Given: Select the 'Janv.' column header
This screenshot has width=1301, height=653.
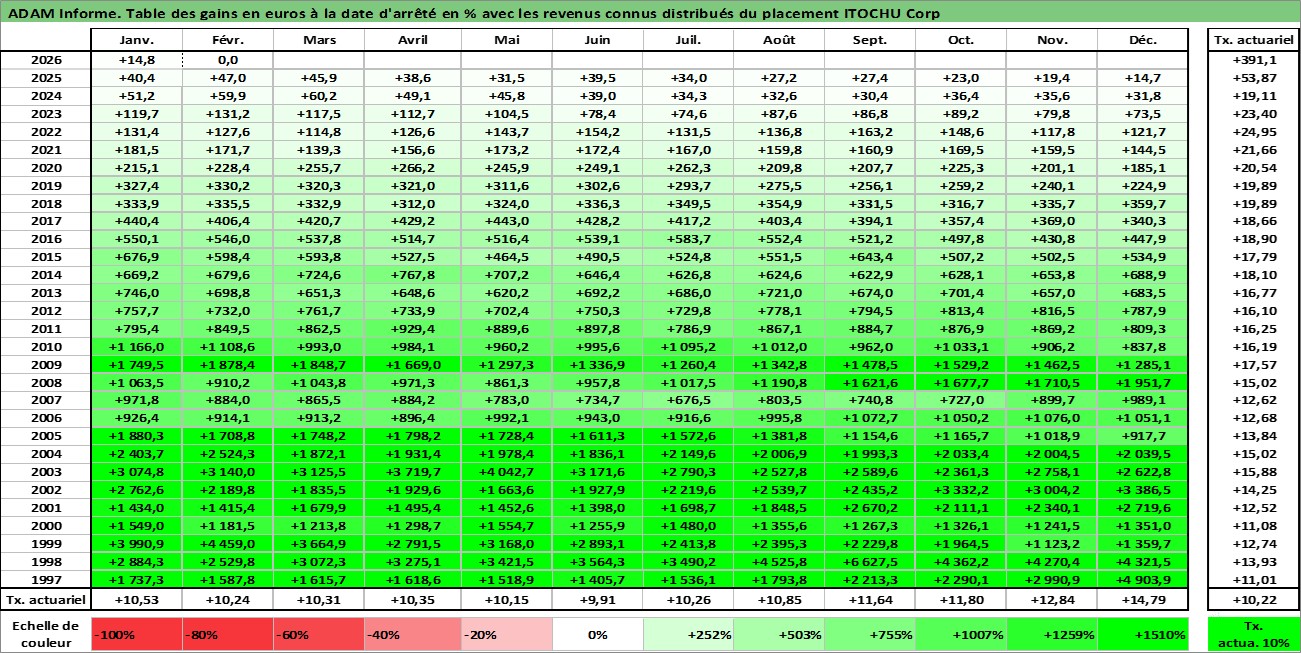Looking at the screenshot, I should click(136, 40).
